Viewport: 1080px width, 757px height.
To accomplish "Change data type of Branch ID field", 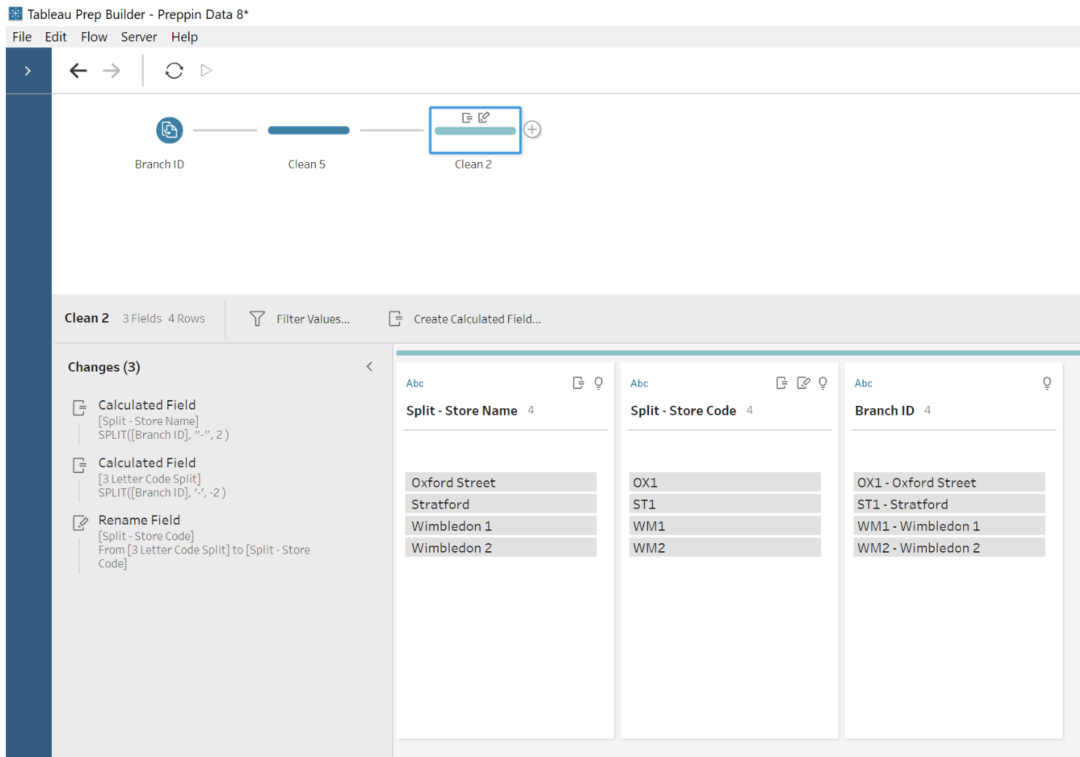I will [x=864, y=383].
